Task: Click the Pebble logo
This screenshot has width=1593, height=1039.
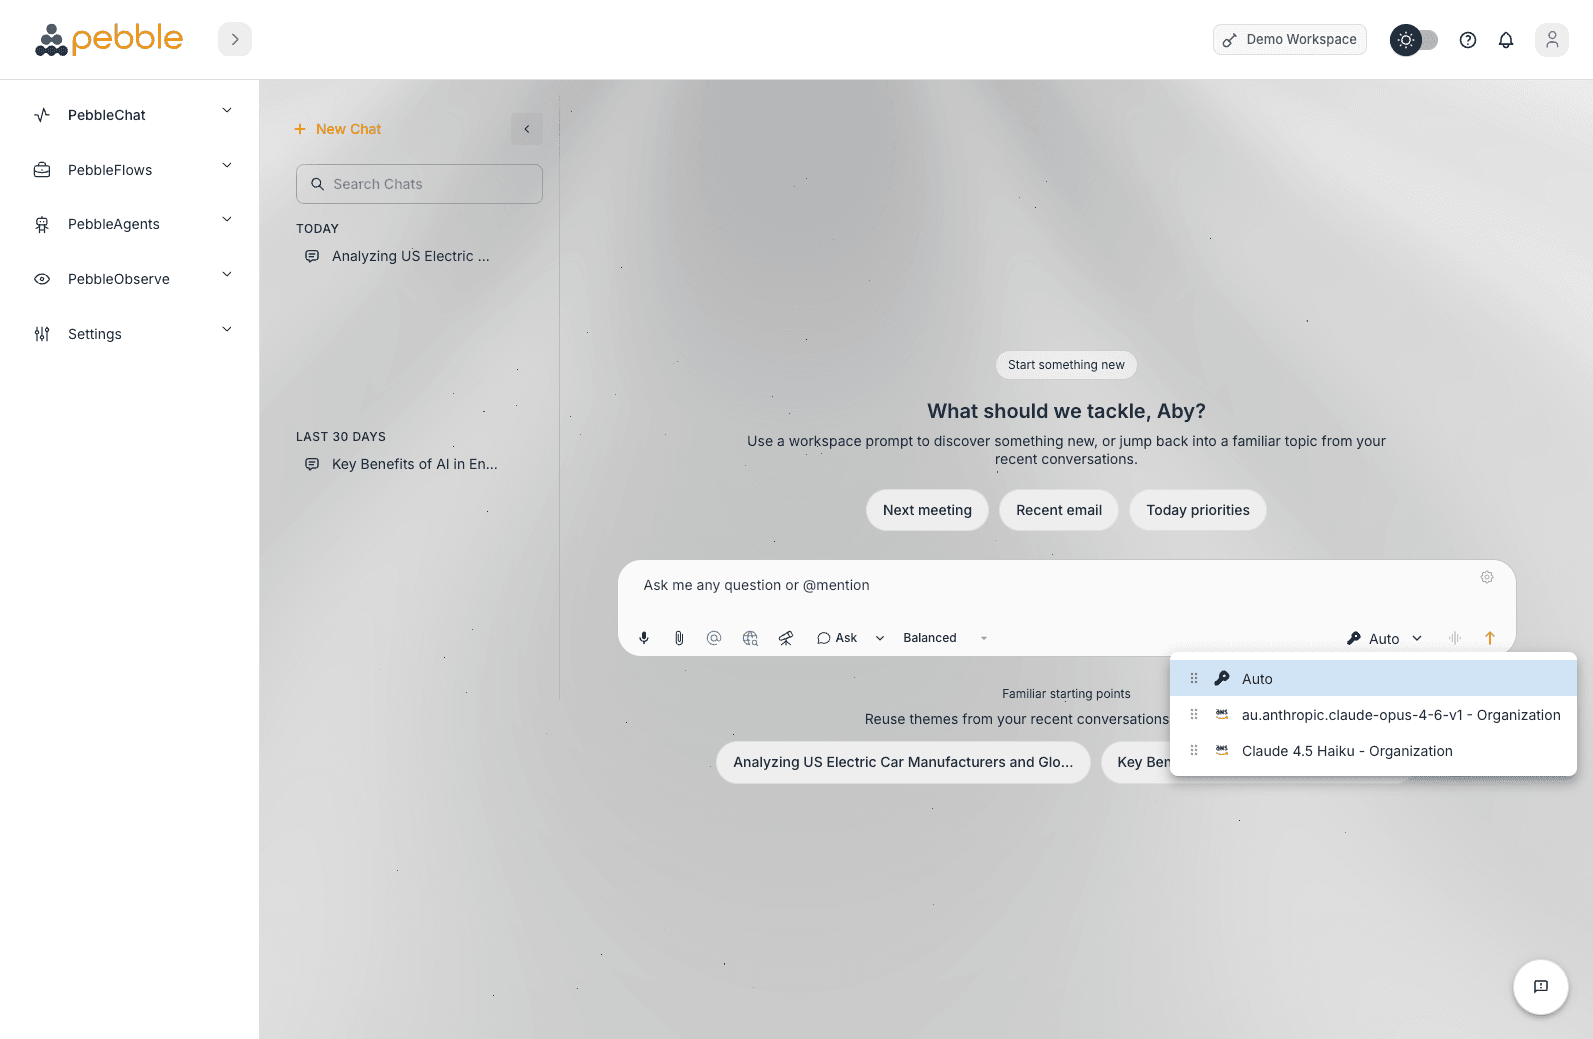Action: point(109,39)
